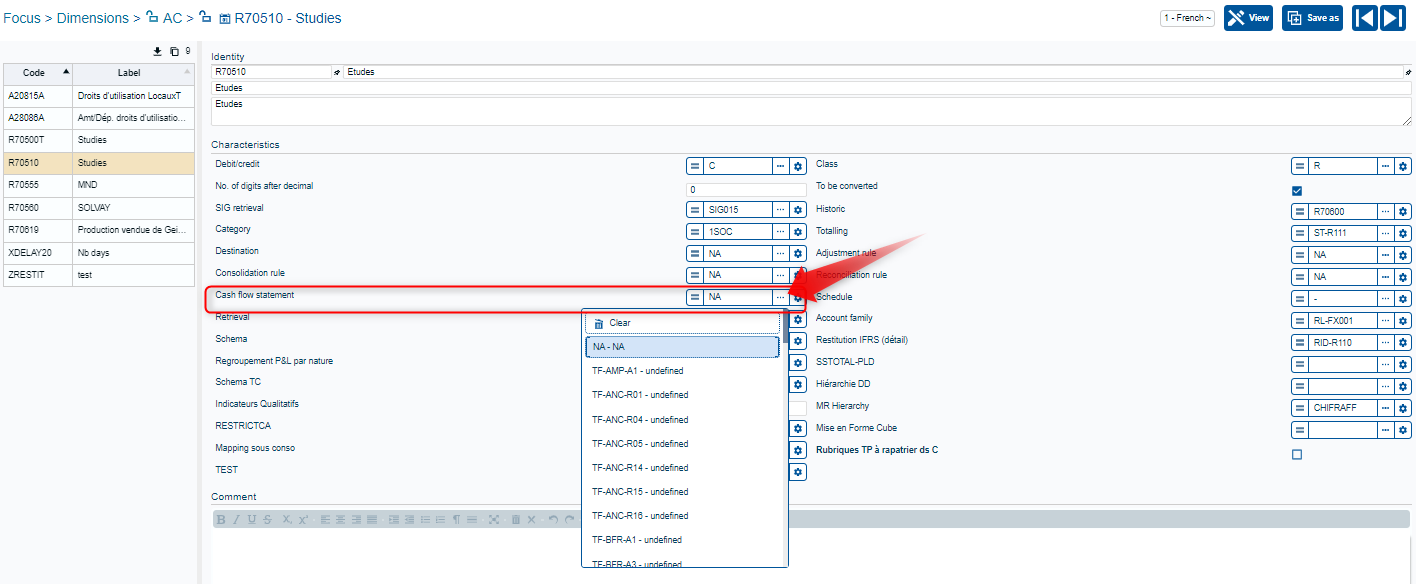
Task: Open the gear settings for SIG retrieval
Action: point(798,210)
